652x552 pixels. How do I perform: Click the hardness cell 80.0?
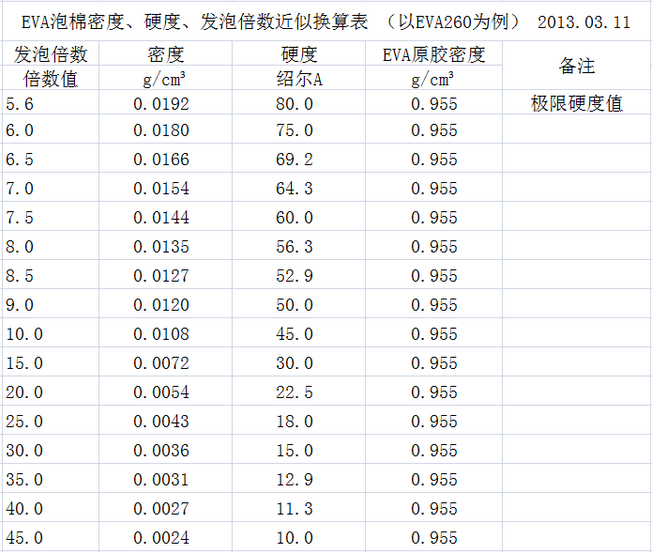pos(299,103)
